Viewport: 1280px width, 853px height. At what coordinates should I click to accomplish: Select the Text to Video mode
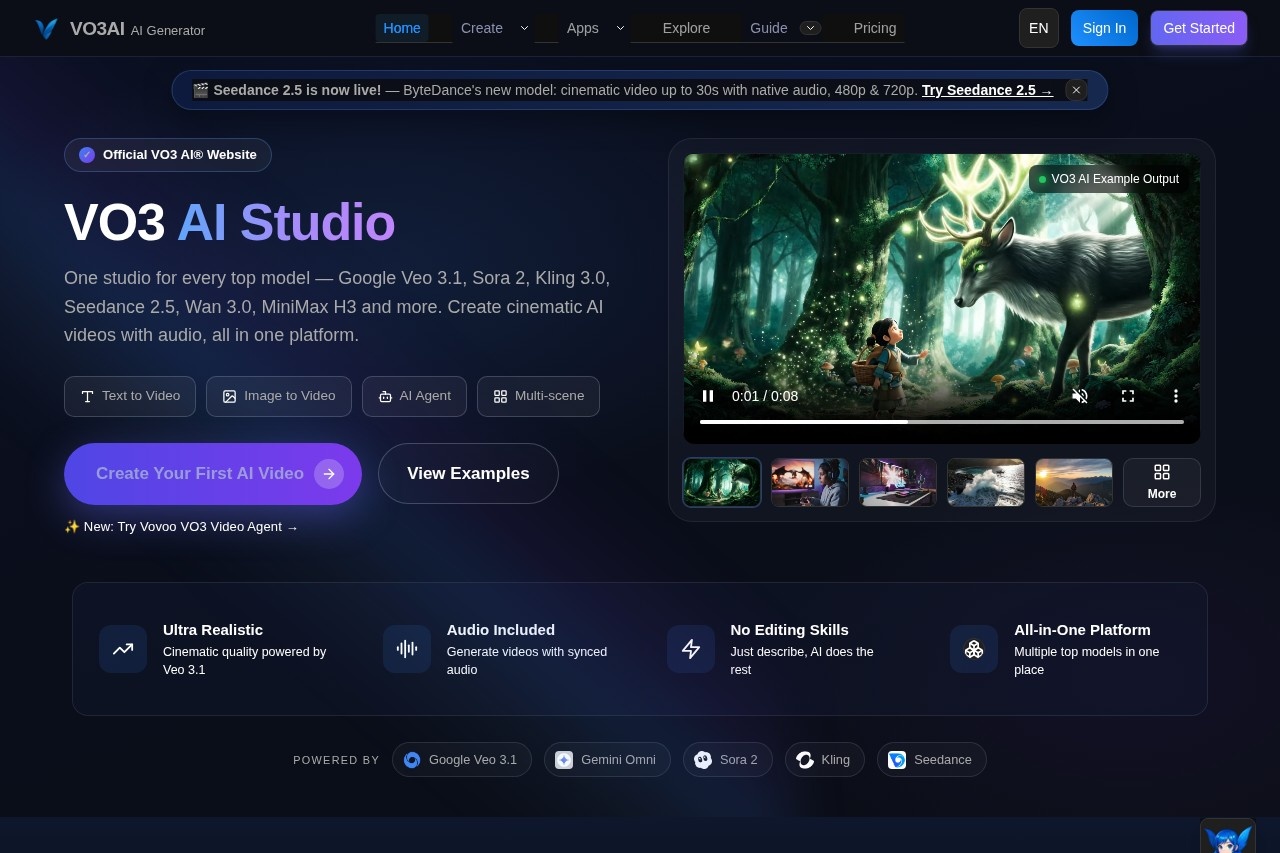130,396
